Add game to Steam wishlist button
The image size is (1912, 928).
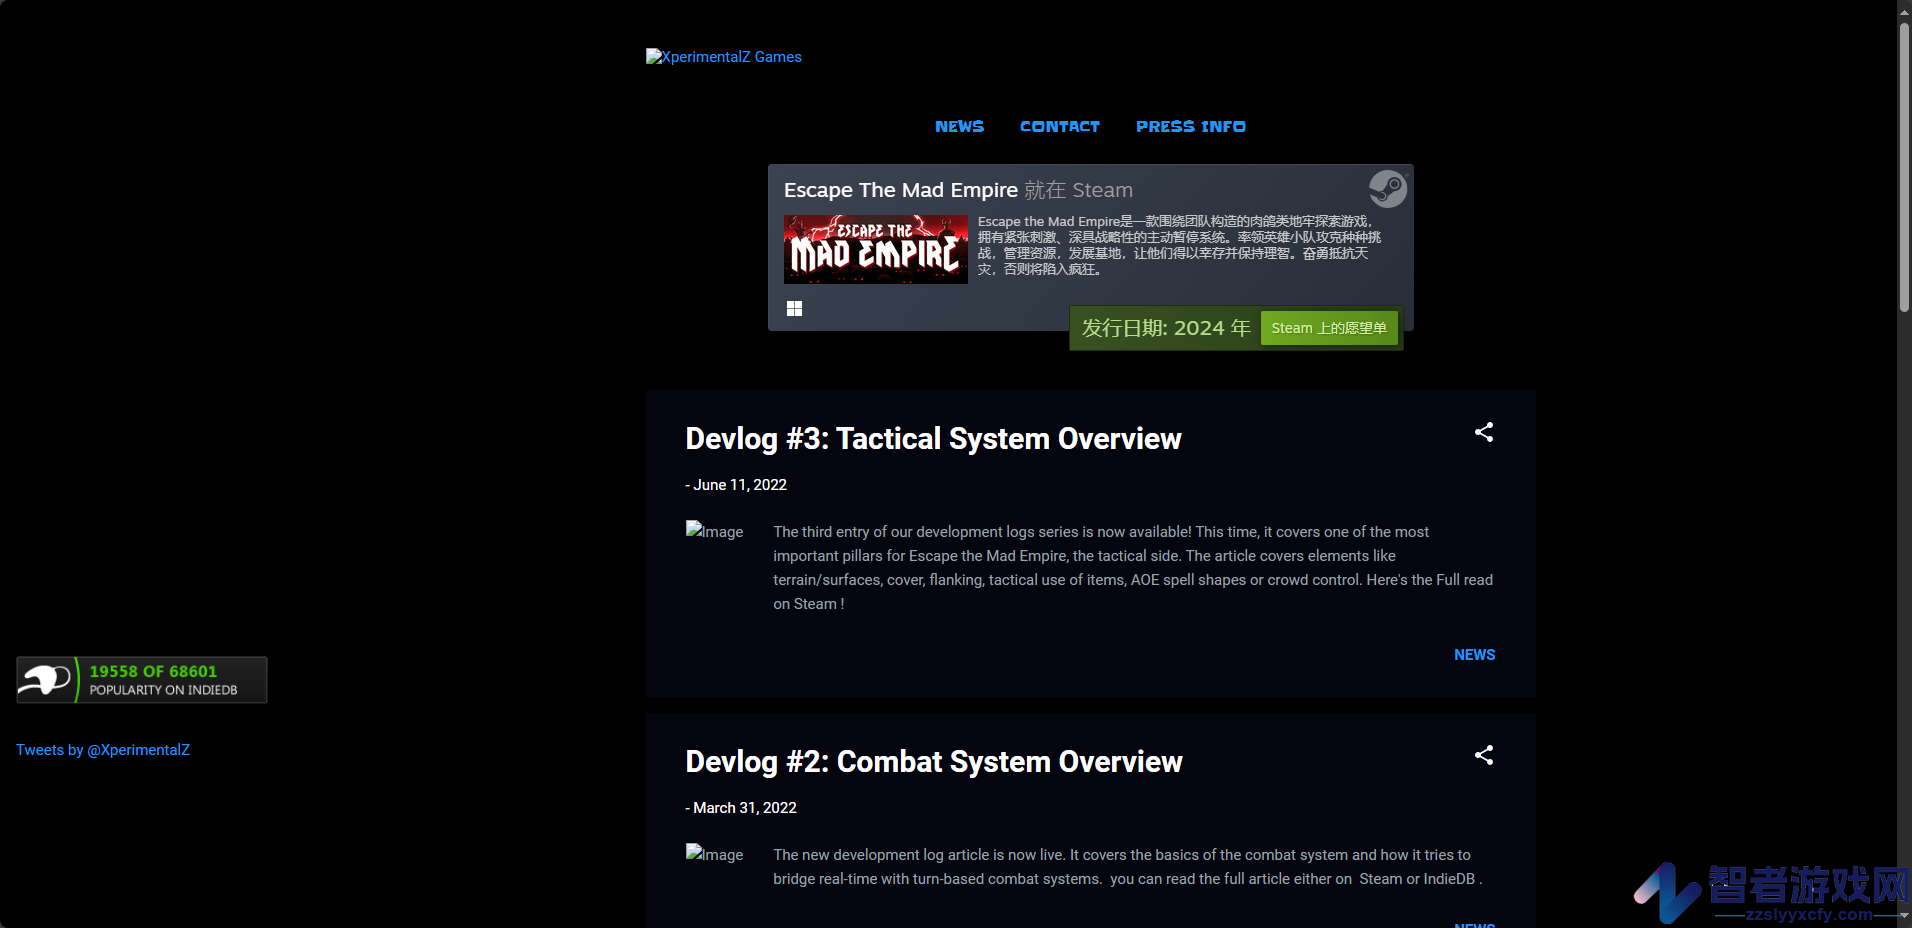pos(1329,328)
